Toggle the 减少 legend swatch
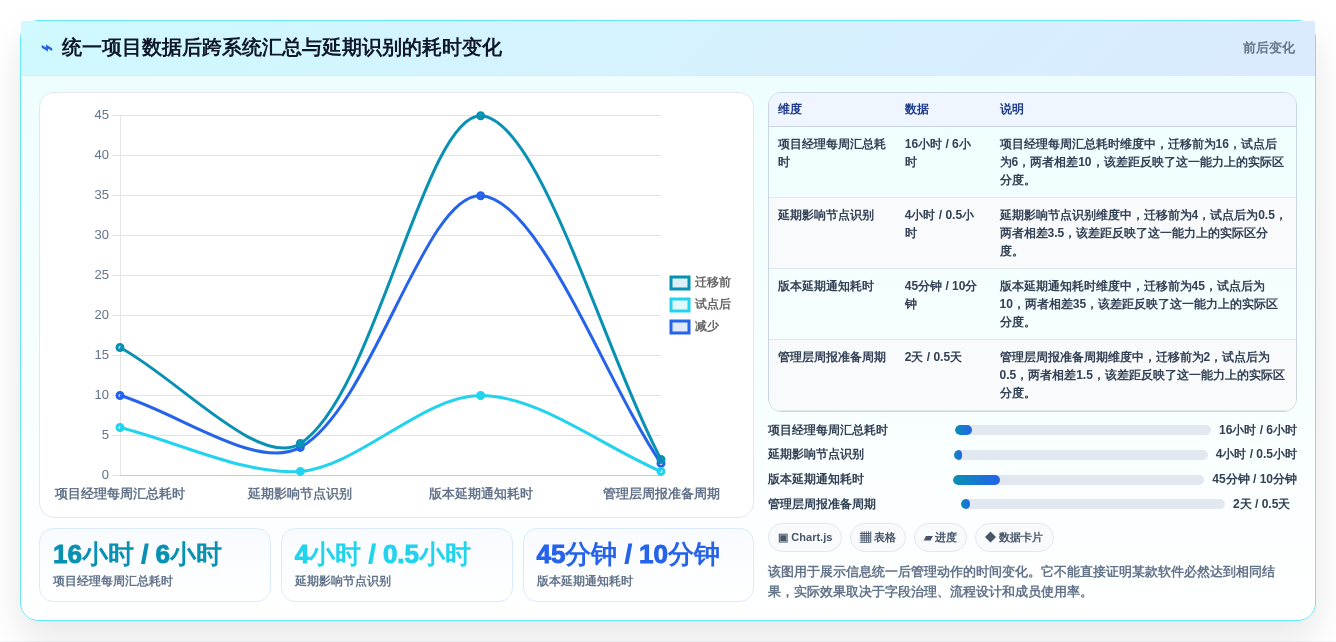 (680, 327)
